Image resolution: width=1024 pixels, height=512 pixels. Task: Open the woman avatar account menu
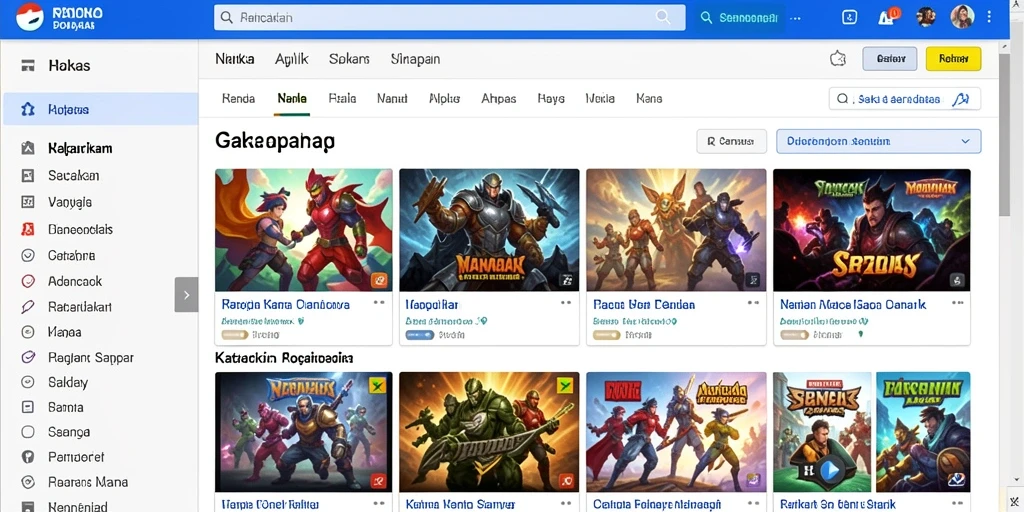click(963, 17)
